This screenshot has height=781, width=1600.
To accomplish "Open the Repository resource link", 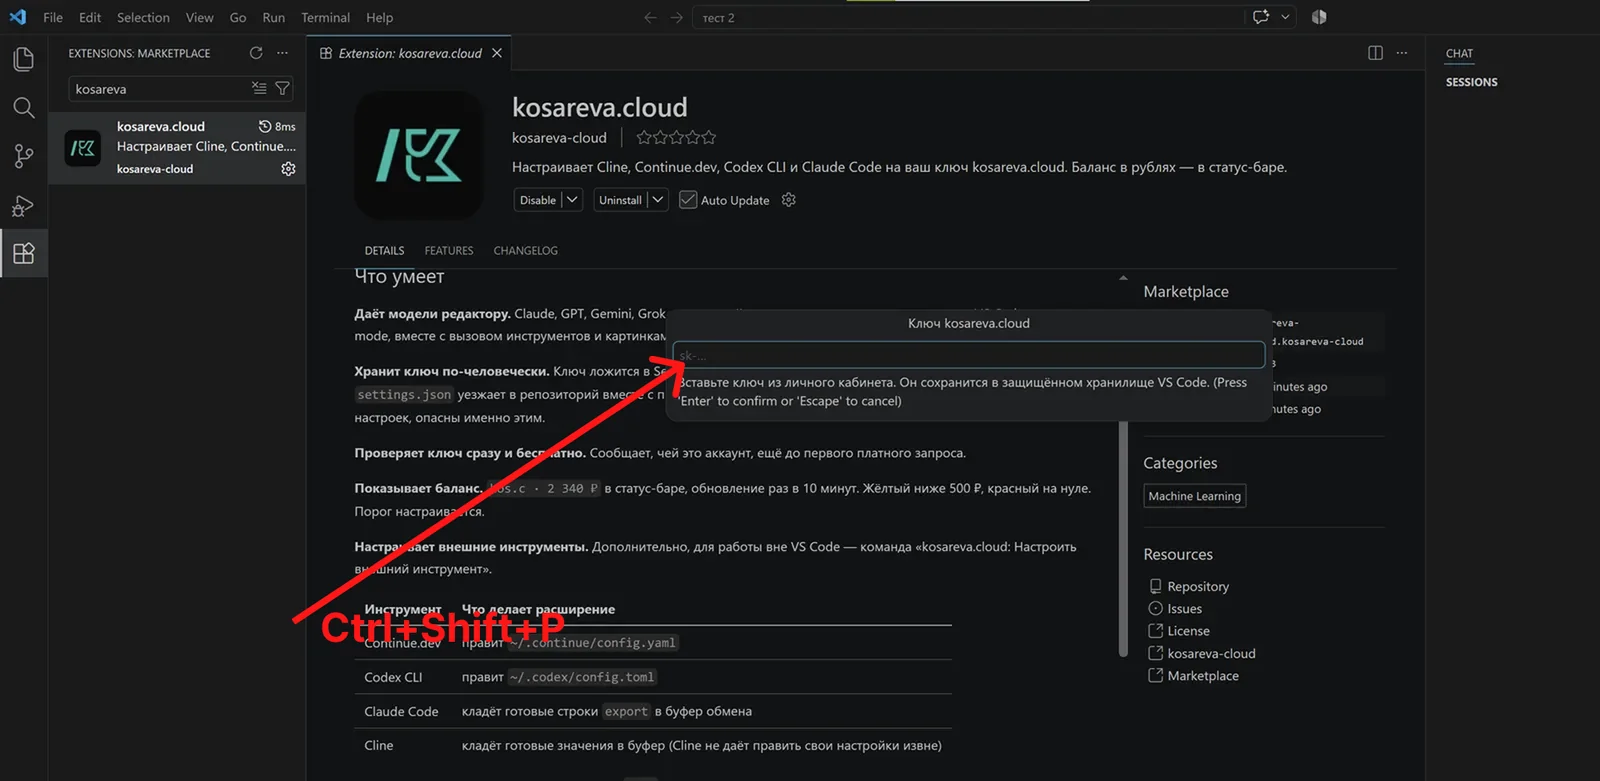I will click(x=1198, y=586).
